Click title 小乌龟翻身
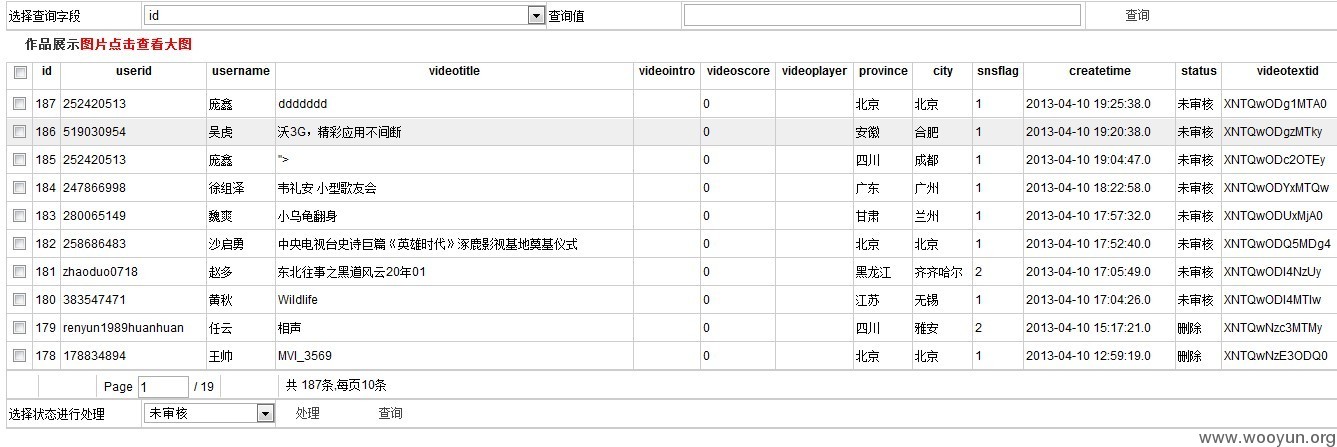This screenshot has height=447, width=1337. coord(307,216)
